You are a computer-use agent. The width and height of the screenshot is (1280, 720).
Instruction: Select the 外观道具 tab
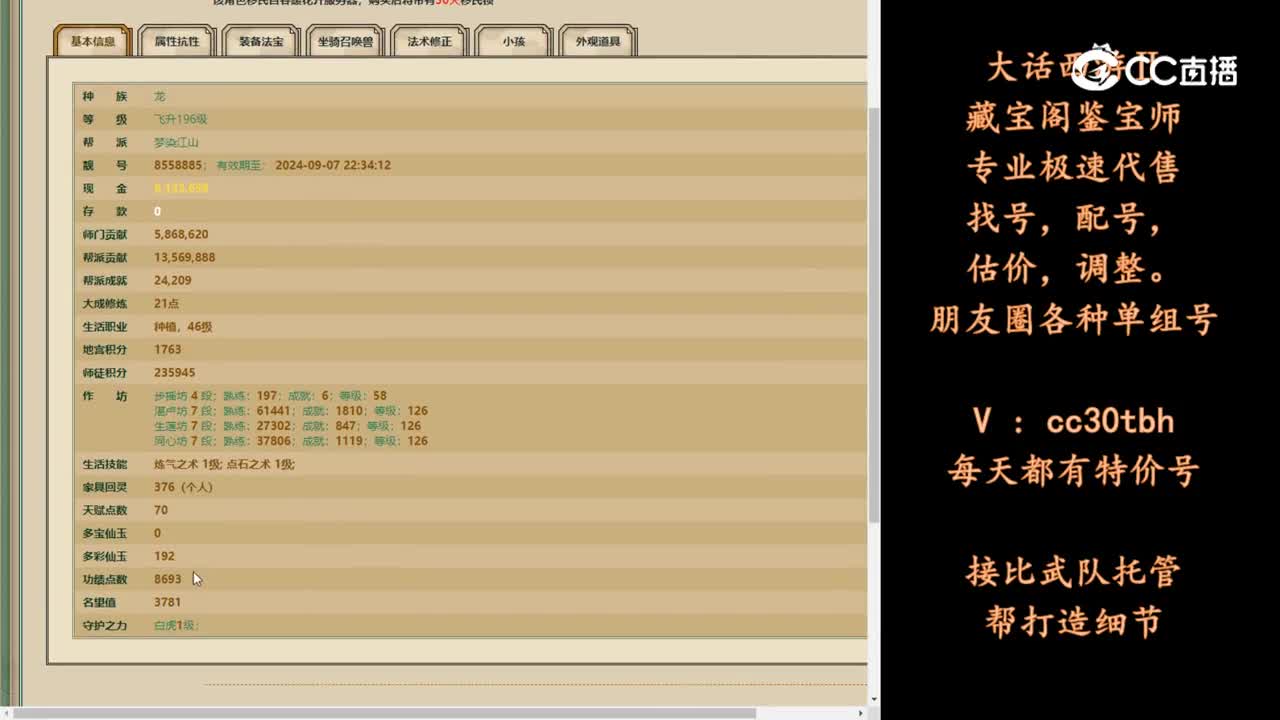tap(598, 41)
